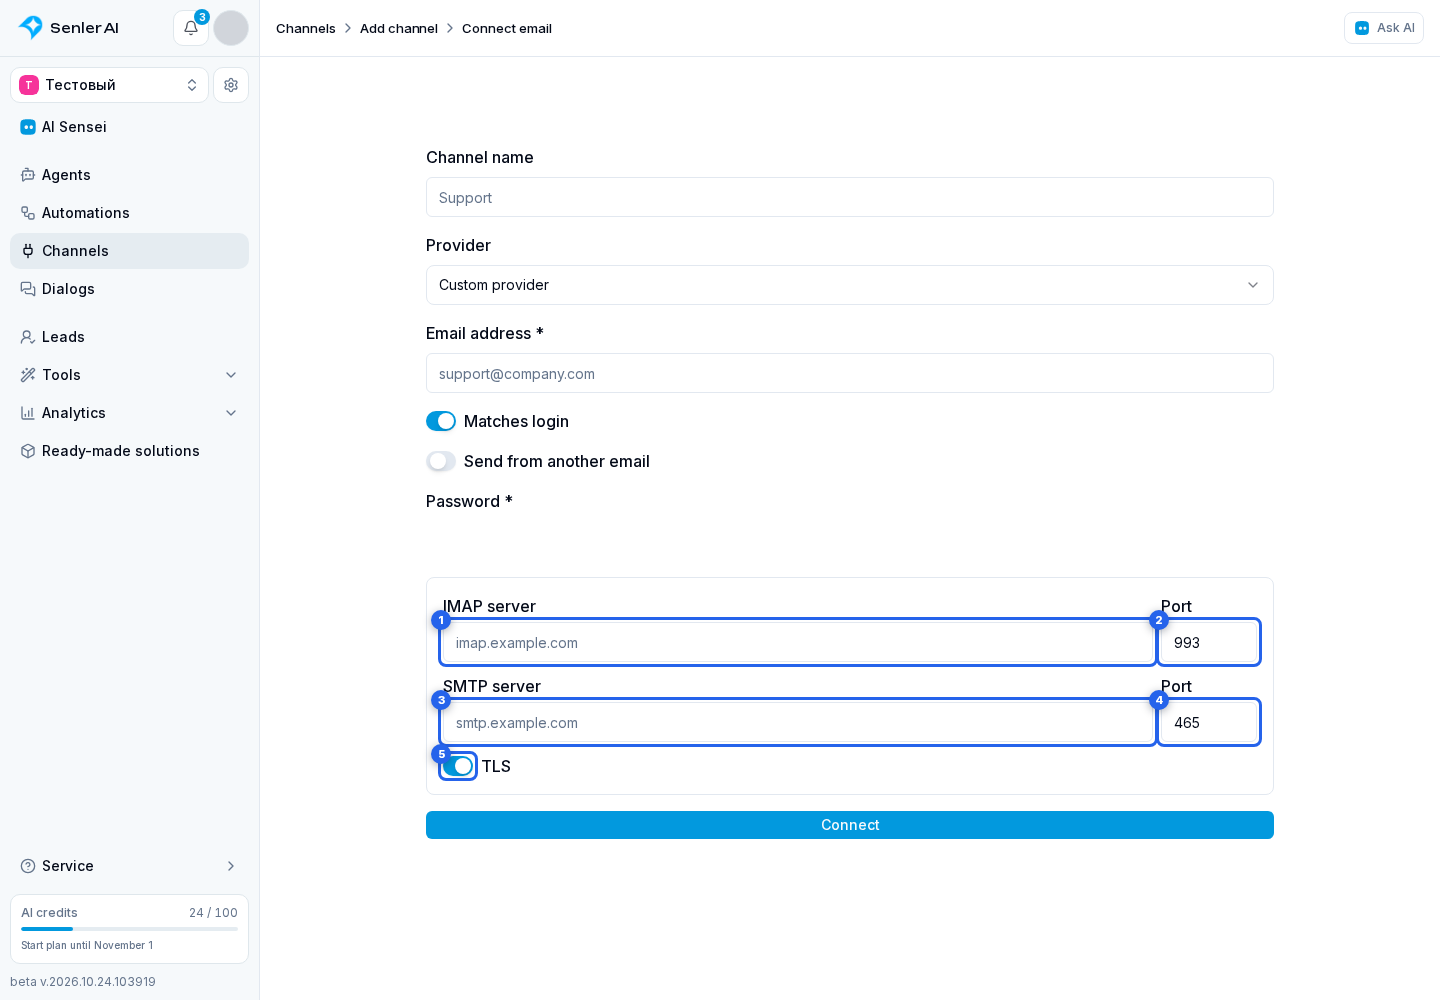The height and width of the screenshot is (1000, 1440).
Task: Go back to Channels breadcrumb
Action: click(306, 28)
